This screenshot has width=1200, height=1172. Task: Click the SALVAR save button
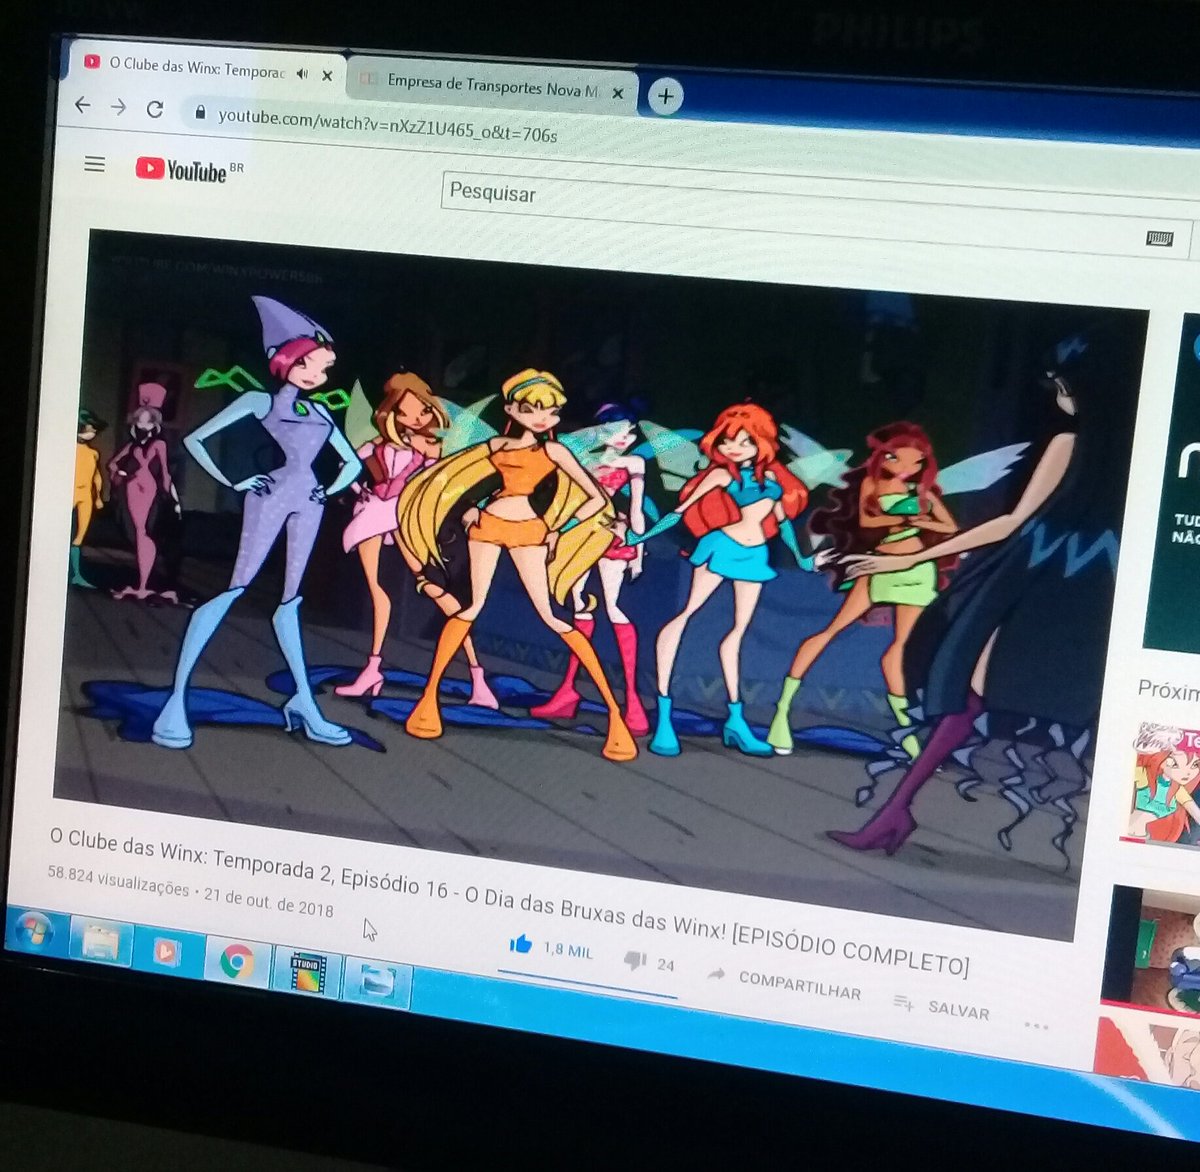click(942, 1007)
